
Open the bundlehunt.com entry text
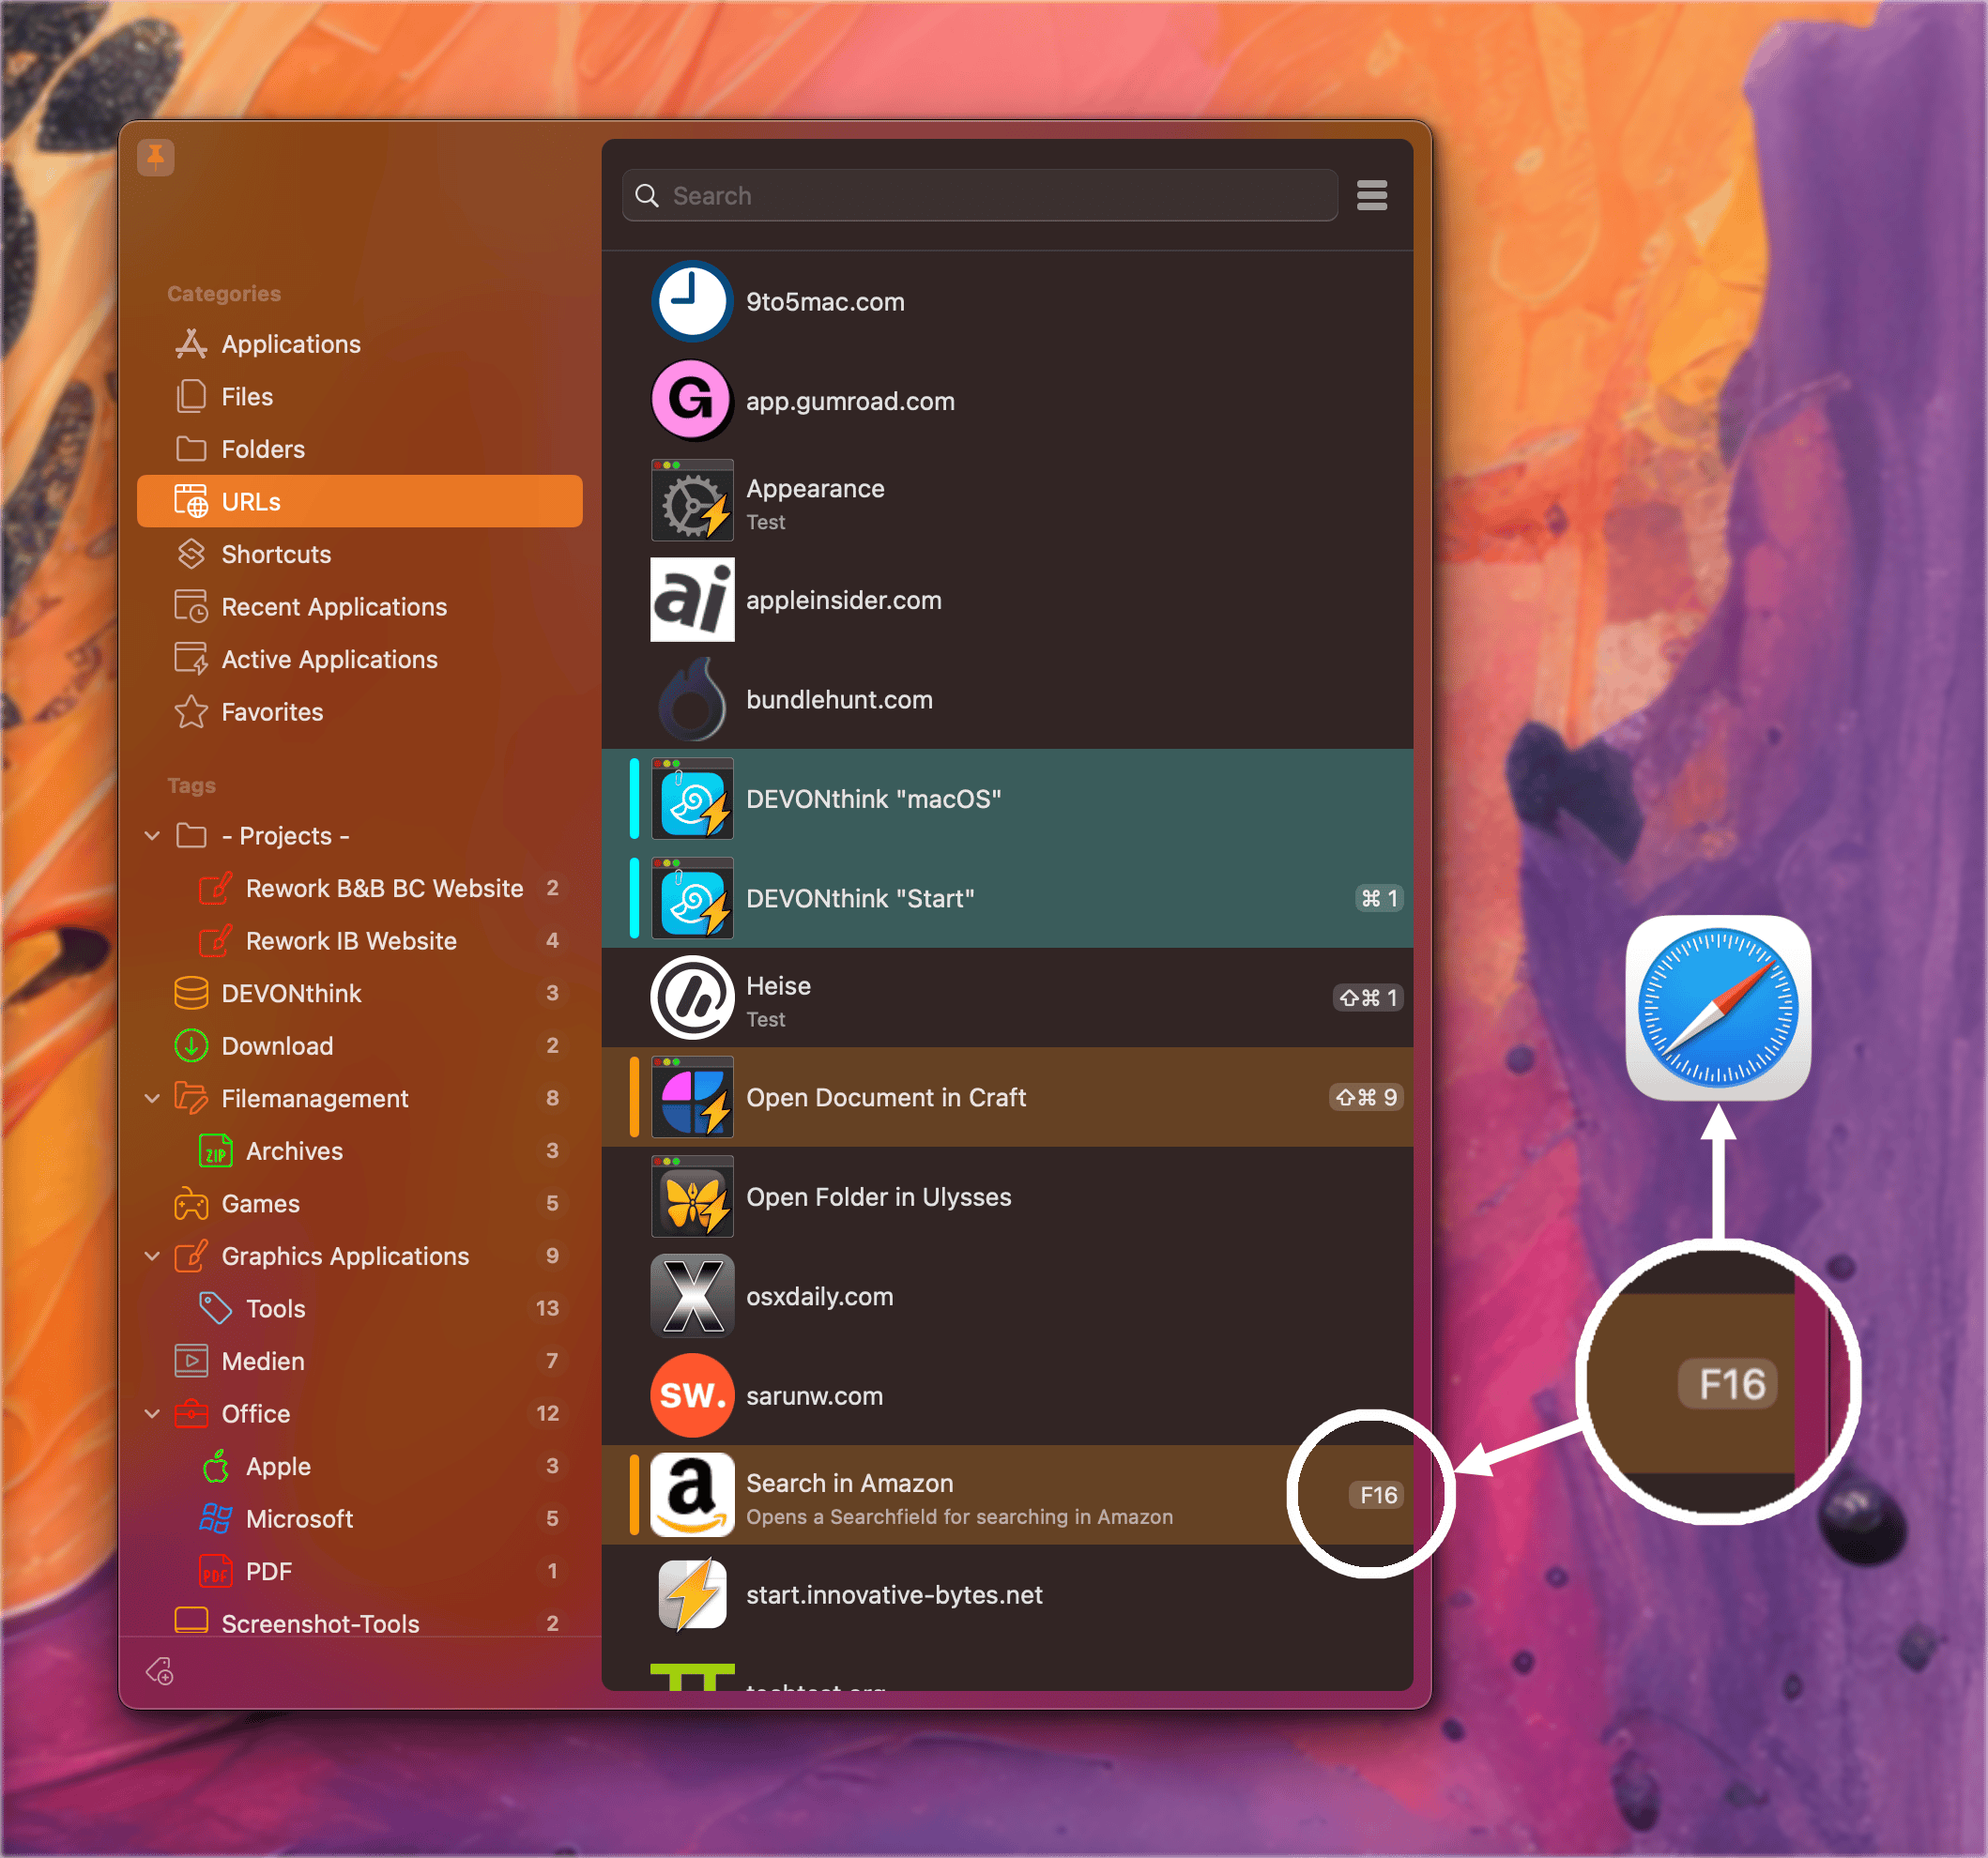[x=839, y=700]
